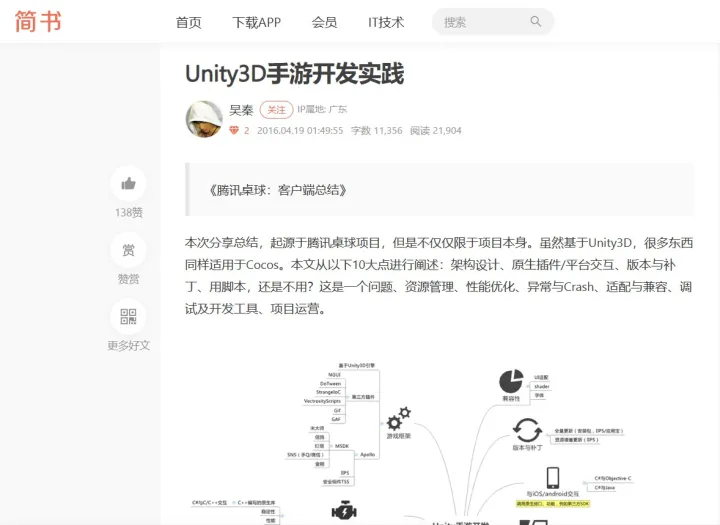
Task: Open the 下载APP menu item
Action: [256, 22]
